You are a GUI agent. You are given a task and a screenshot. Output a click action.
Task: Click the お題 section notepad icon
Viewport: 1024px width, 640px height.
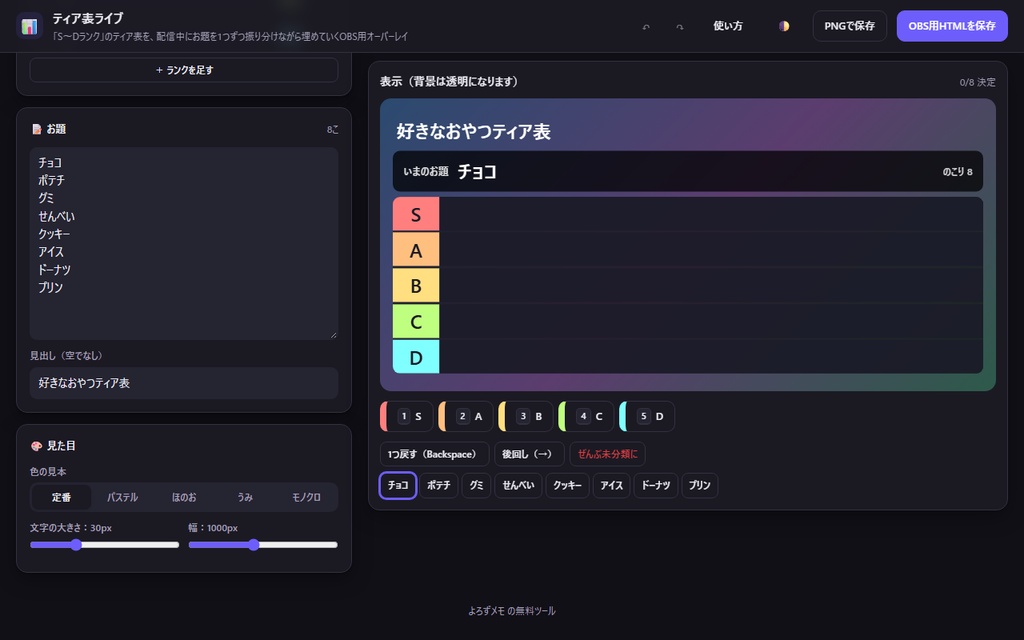pos(37,129)
